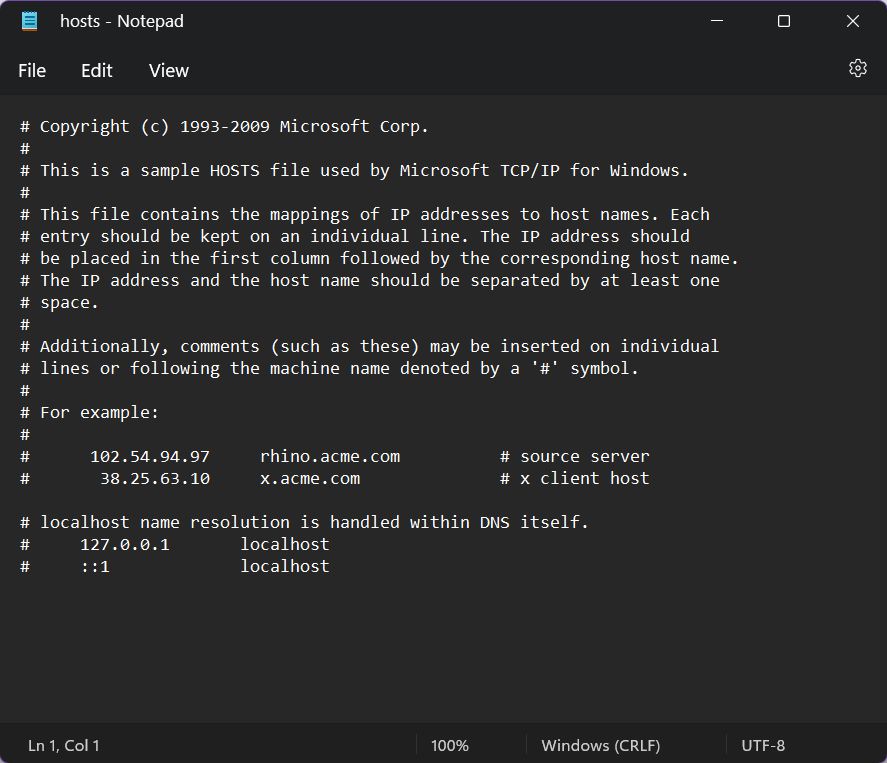Maximize the Notepad window
This screenshot has width=887, height=763.
click(784, 20)
